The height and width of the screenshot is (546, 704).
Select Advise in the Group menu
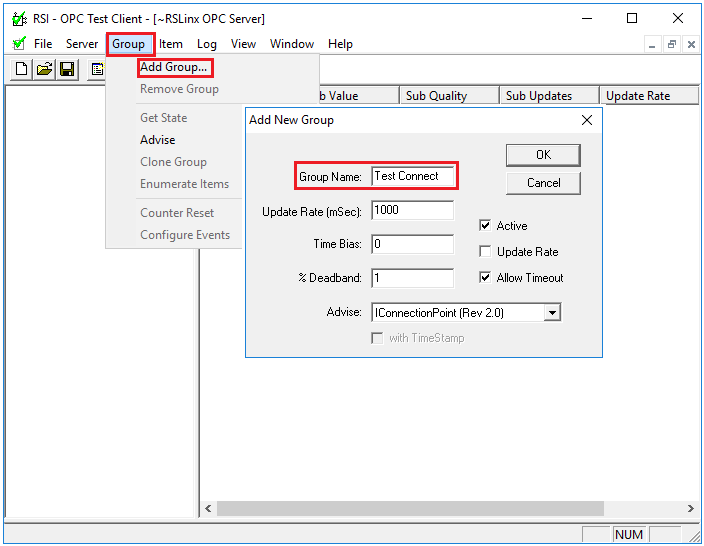[158, 140]
